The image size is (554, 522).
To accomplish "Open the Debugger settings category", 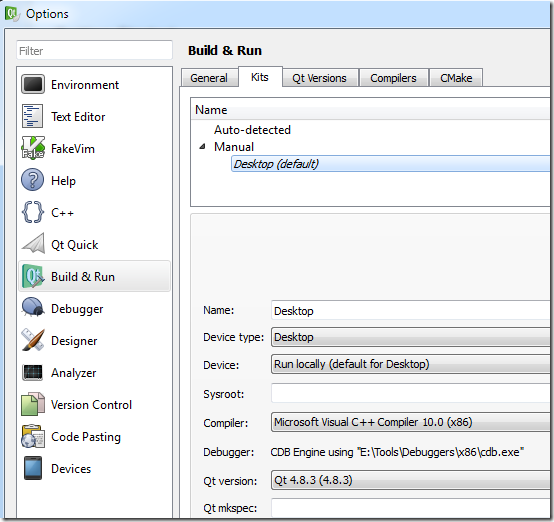I will (x=94, y=308).
